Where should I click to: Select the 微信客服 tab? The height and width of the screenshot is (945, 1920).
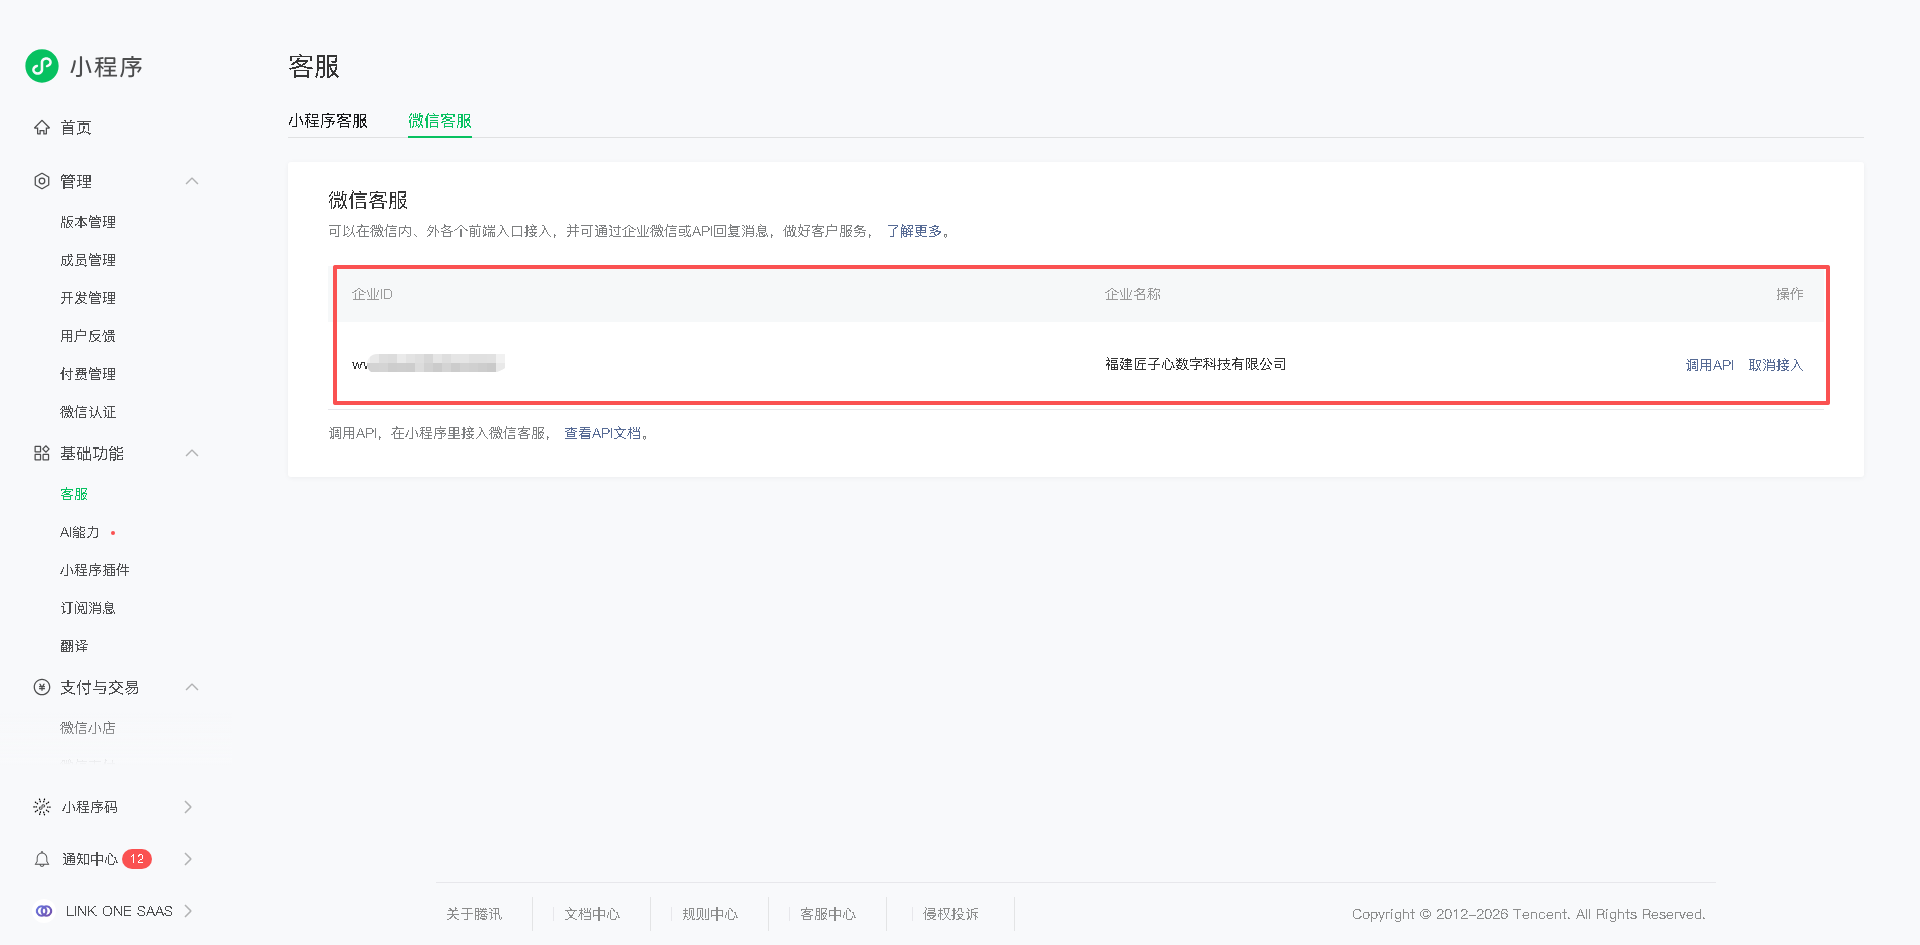click(x=440, y=121)
